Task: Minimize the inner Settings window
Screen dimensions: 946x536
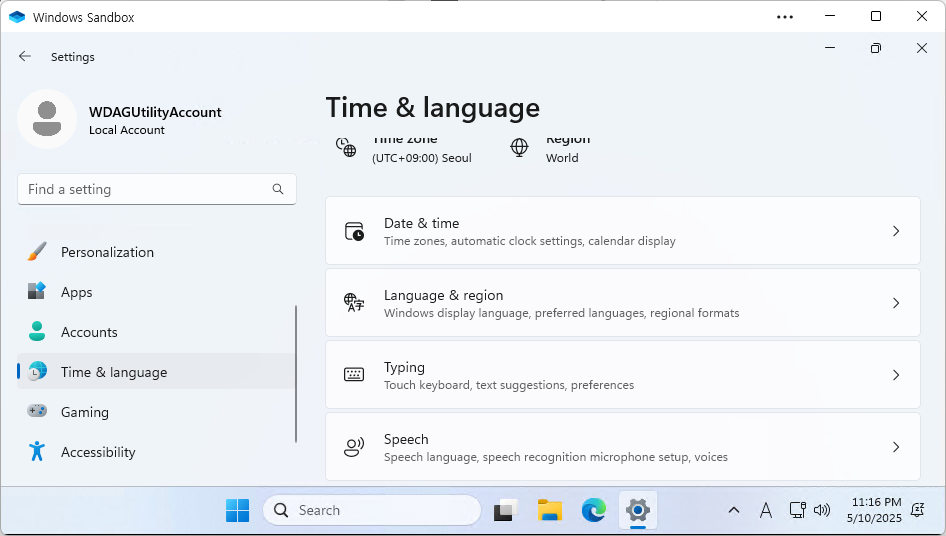Action: (x=830, y=48)
